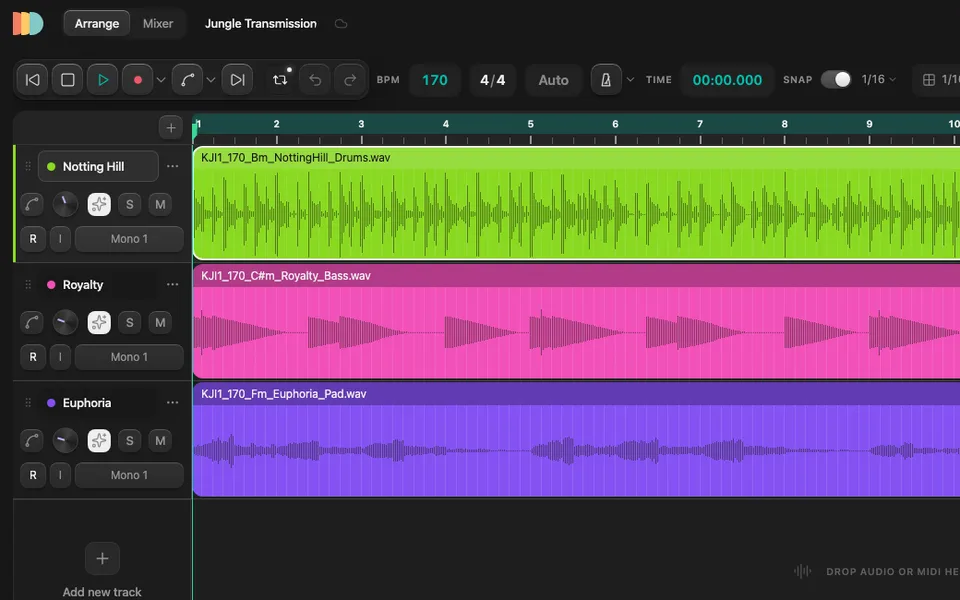Screen dimensions: 960x600
Task: Open effects for Notting Hill track
Action: 99,204
